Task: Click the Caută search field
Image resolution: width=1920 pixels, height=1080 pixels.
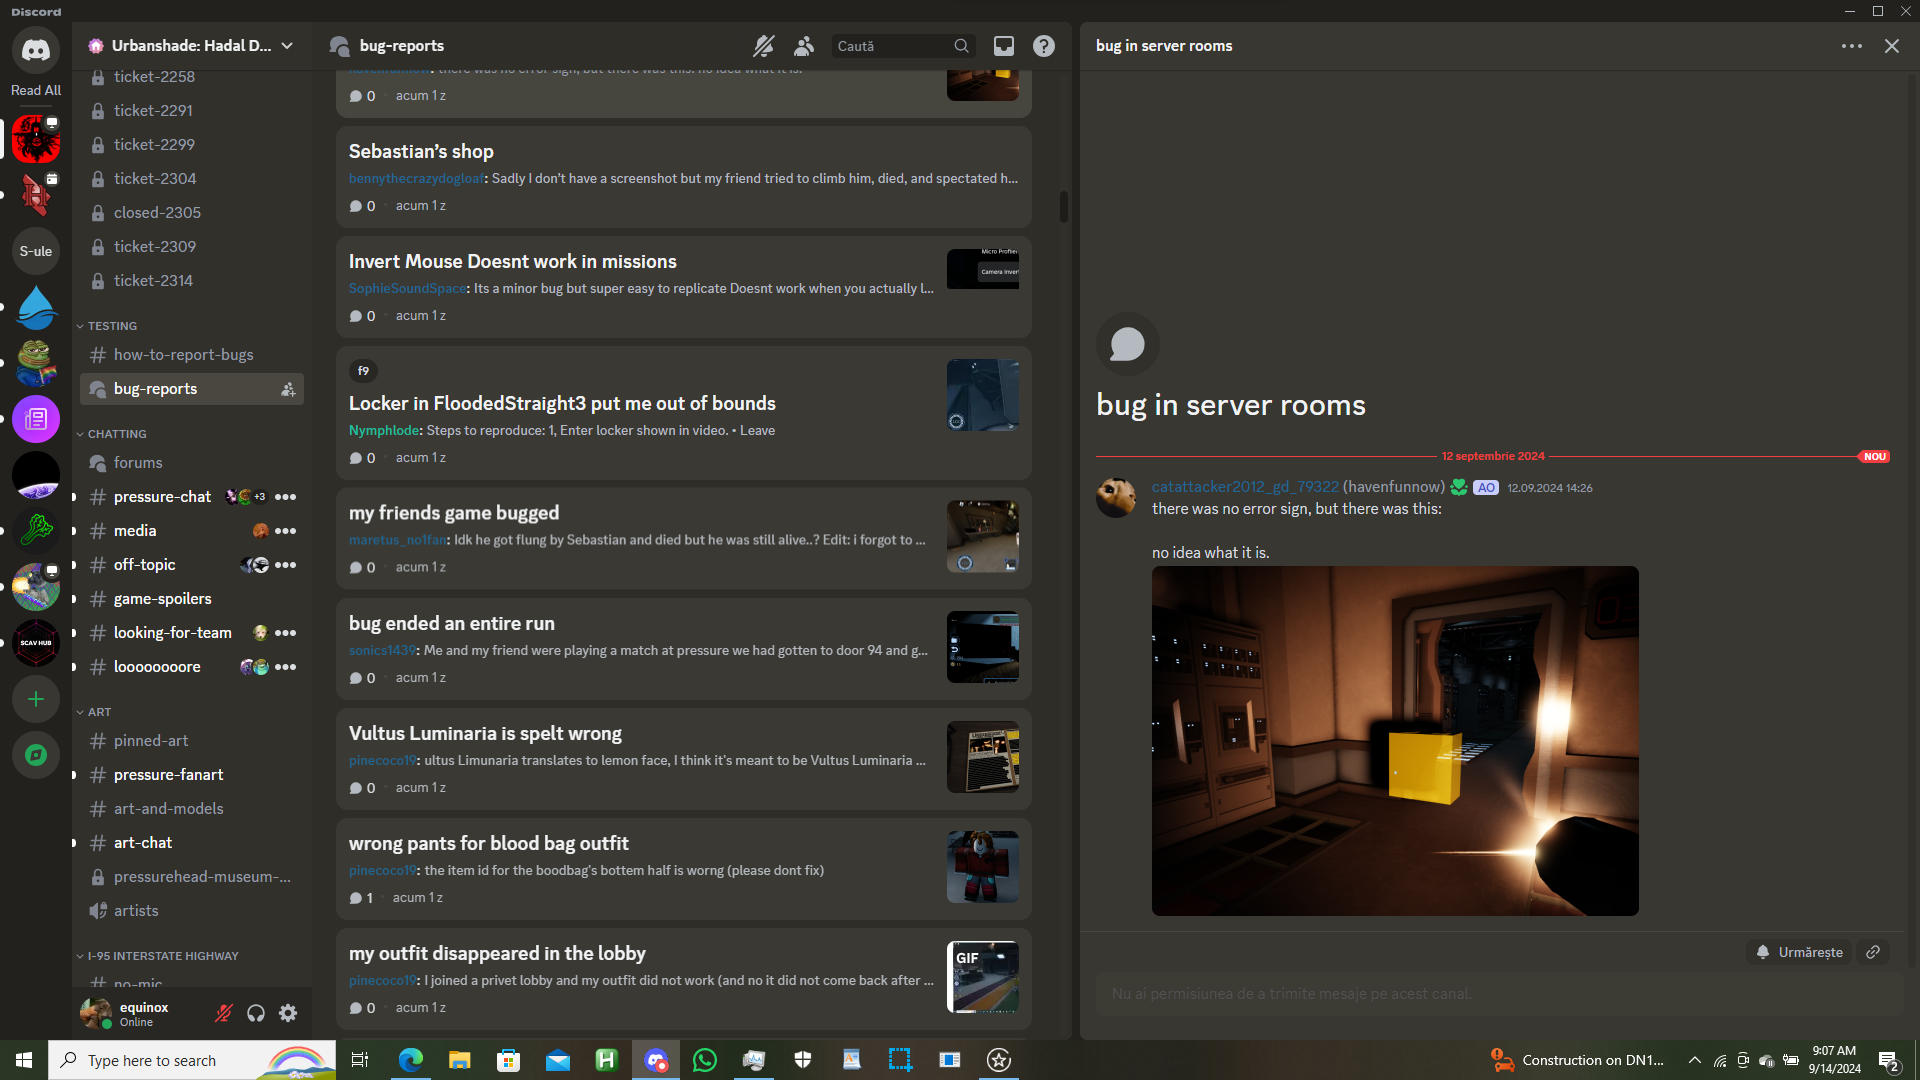Action: point(892,46)
